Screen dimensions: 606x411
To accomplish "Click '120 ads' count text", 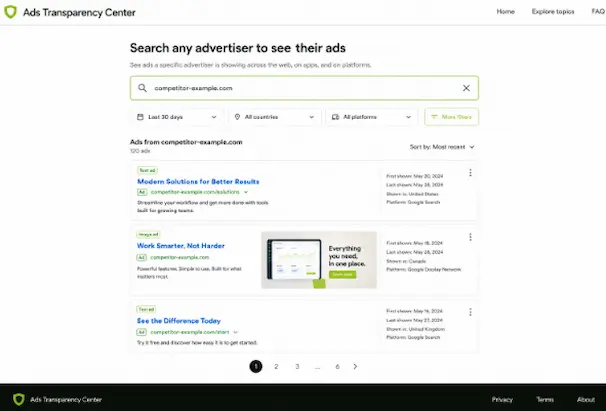I will tap(140, 151).
